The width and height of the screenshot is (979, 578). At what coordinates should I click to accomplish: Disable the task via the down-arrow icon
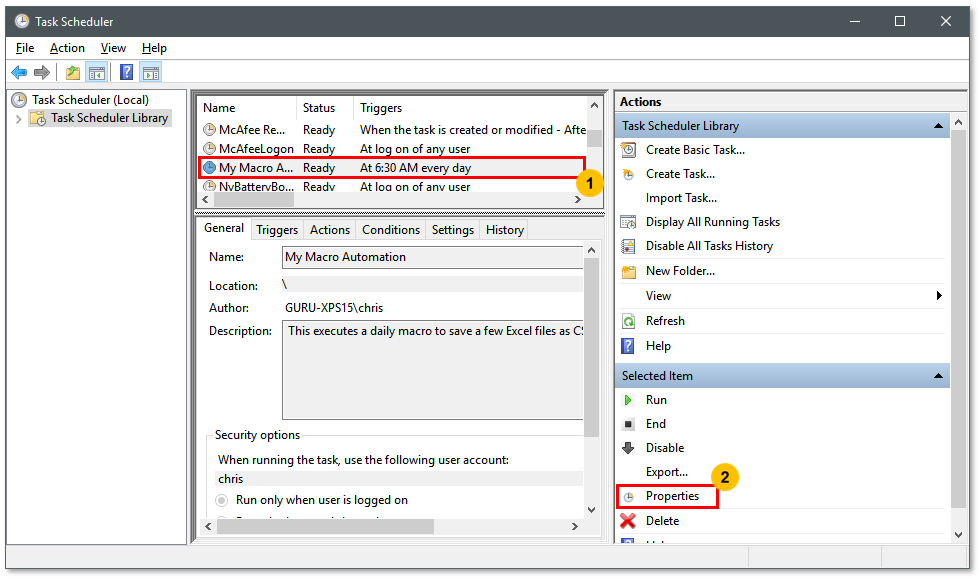point(628,447)
